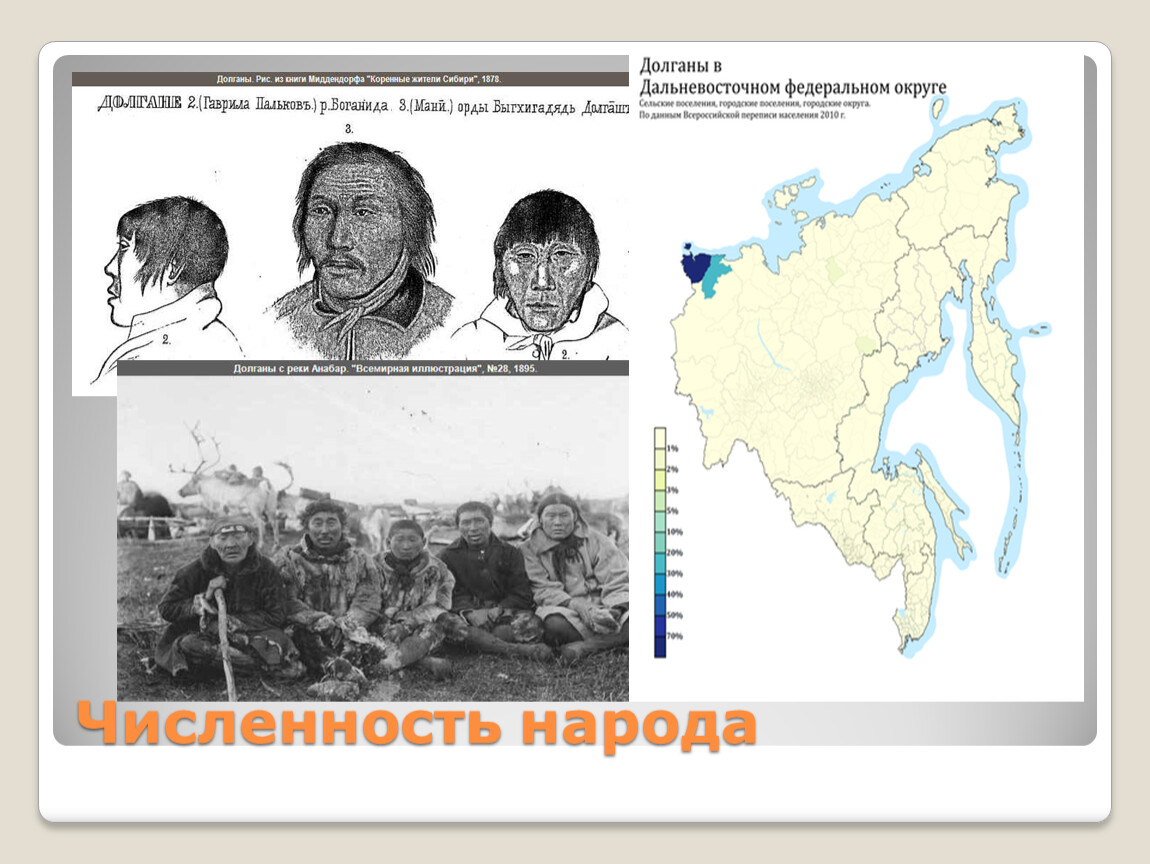The width and height of the screenshot is (1150, 864).
Task: Click the 1895 group photo of seated Dolgans
Action: click(373, 538)
